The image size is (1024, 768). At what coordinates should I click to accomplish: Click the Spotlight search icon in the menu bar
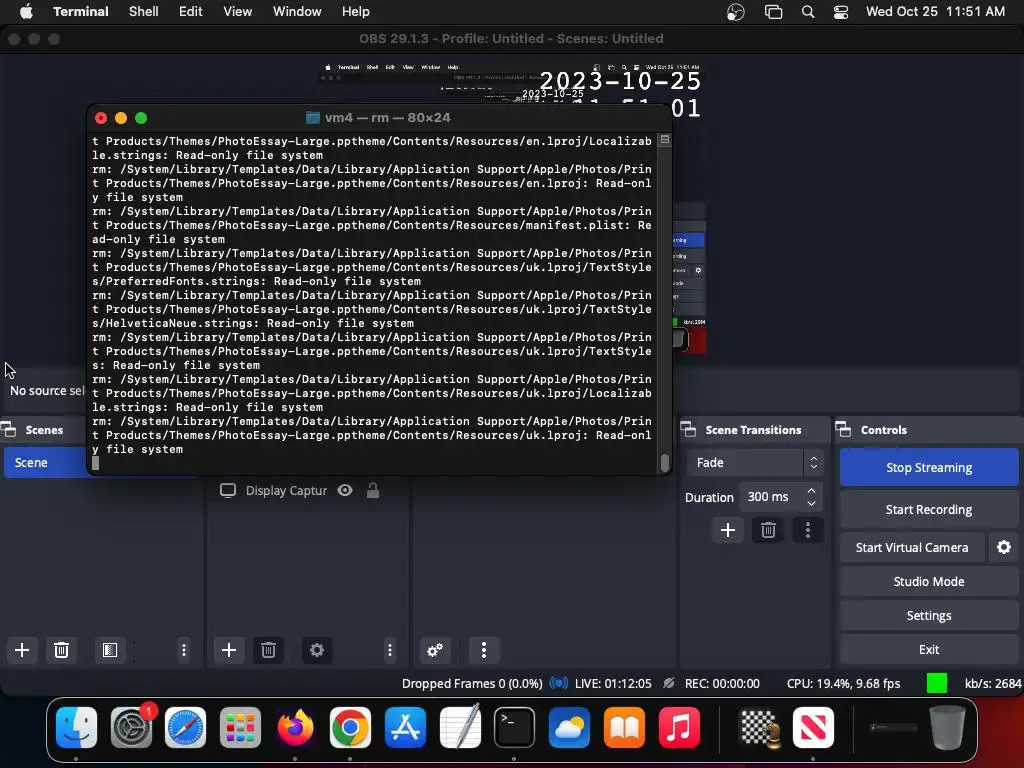pyautogui.click(x=808, y=11)
